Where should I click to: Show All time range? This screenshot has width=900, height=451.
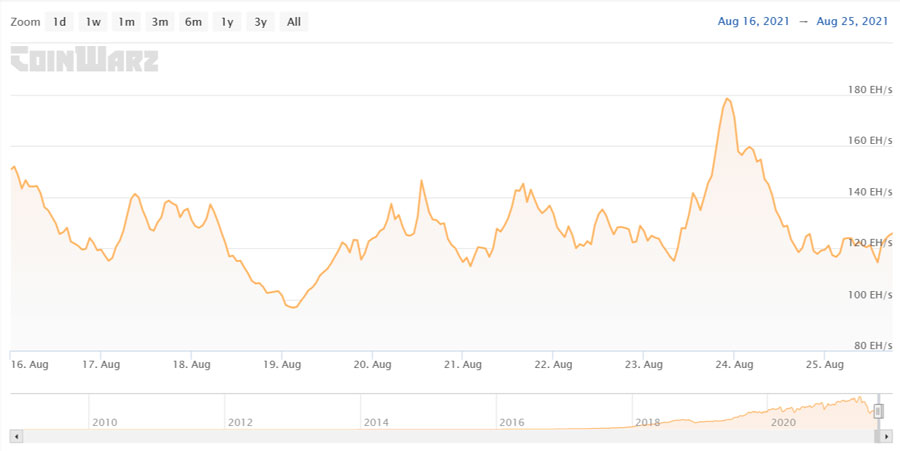tap(294, 22)
